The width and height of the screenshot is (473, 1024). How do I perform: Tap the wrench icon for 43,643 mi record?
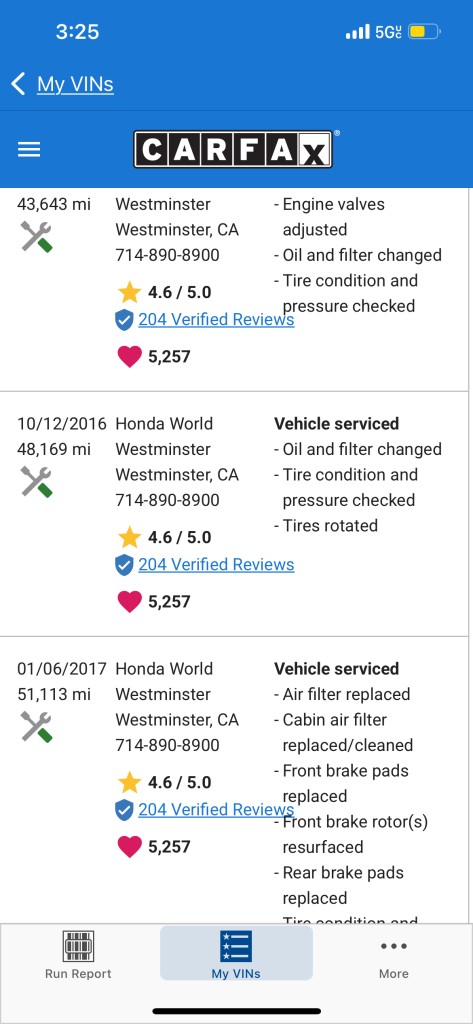(37, 237)
